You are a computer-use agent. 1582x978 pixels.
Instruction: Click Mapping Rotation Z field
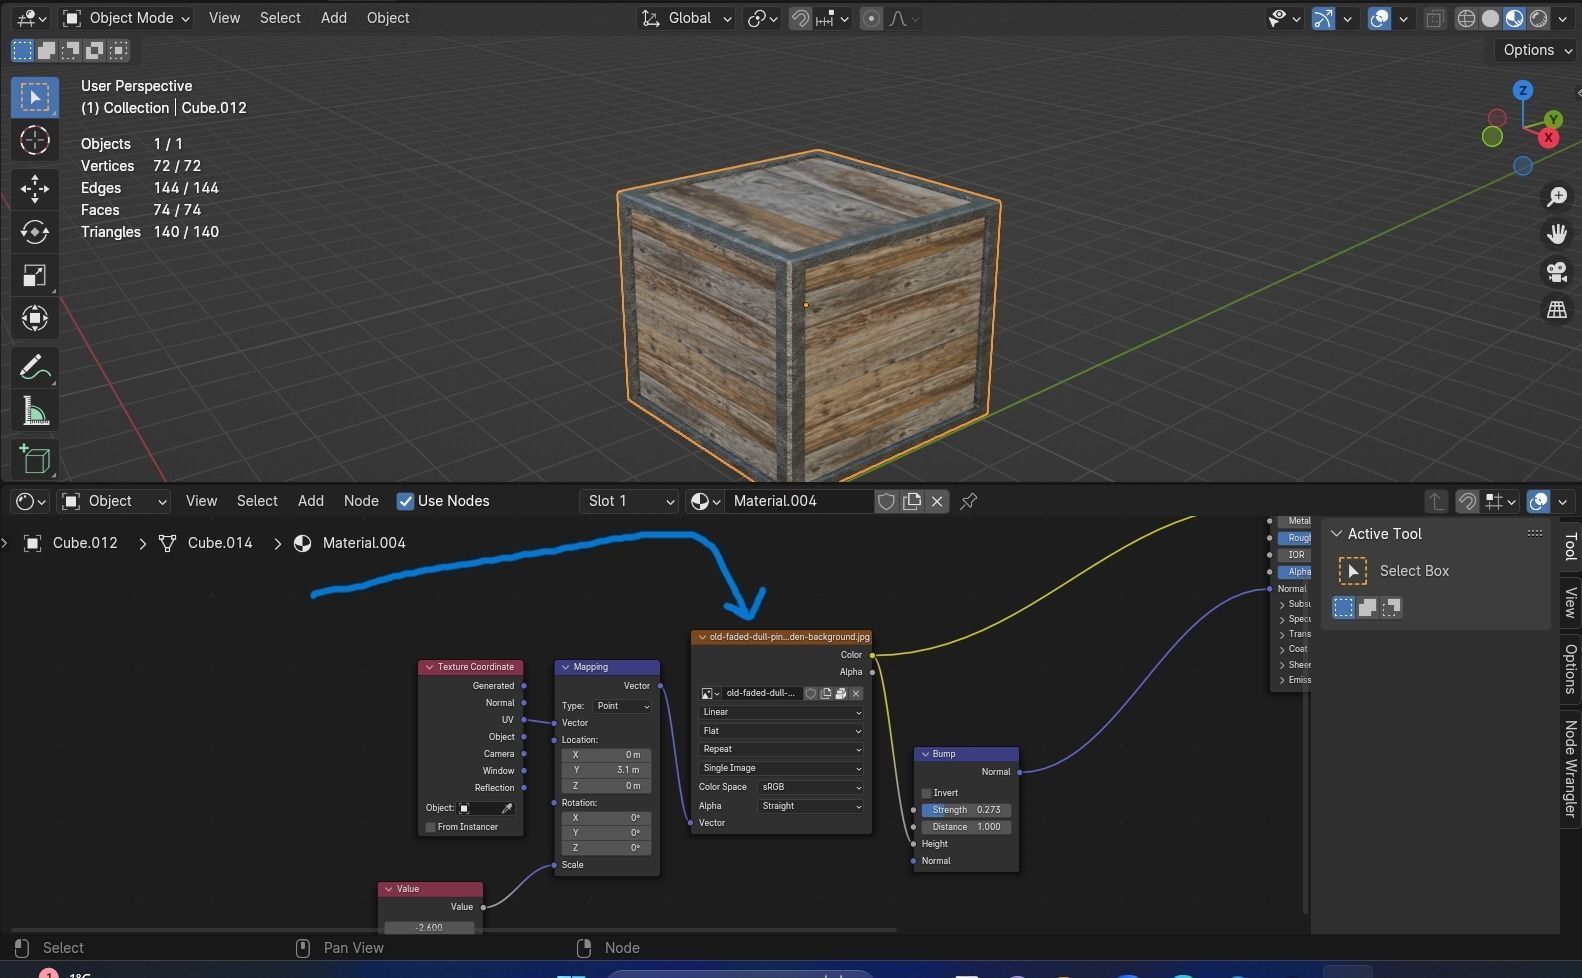click(607, 848)
